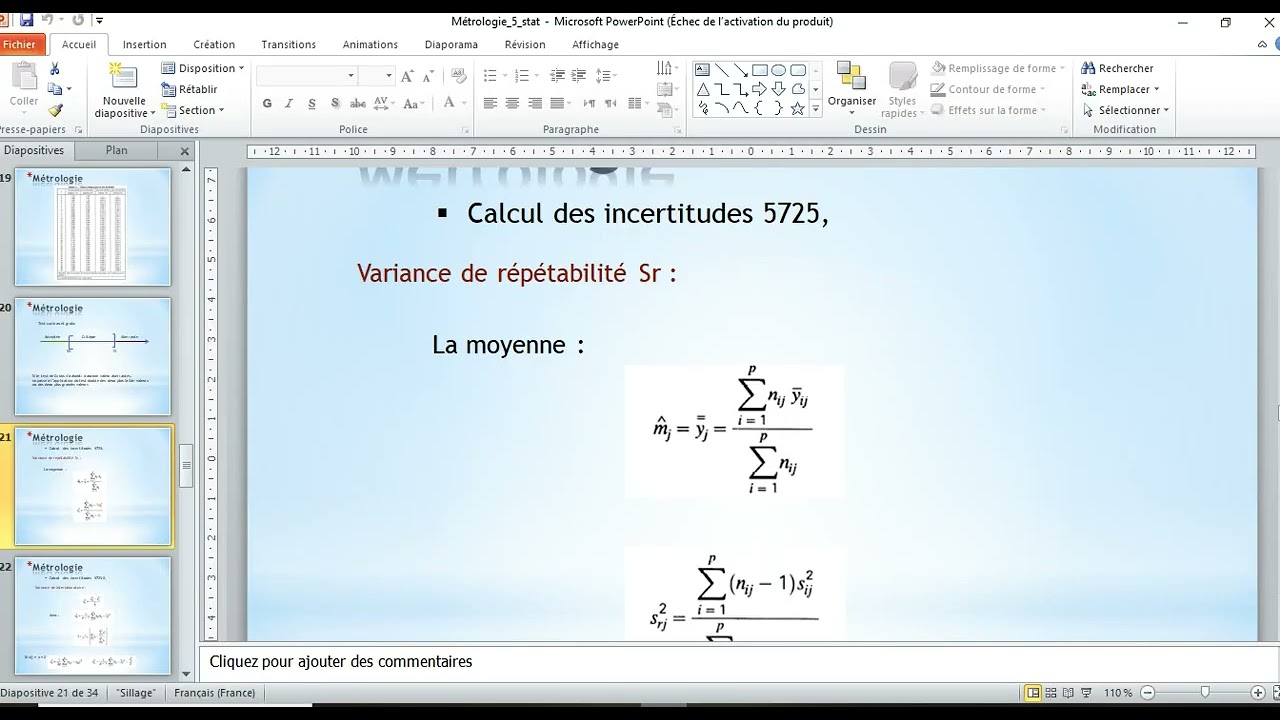
Task: Open the Fichier tab
Action: coord(19,44)
